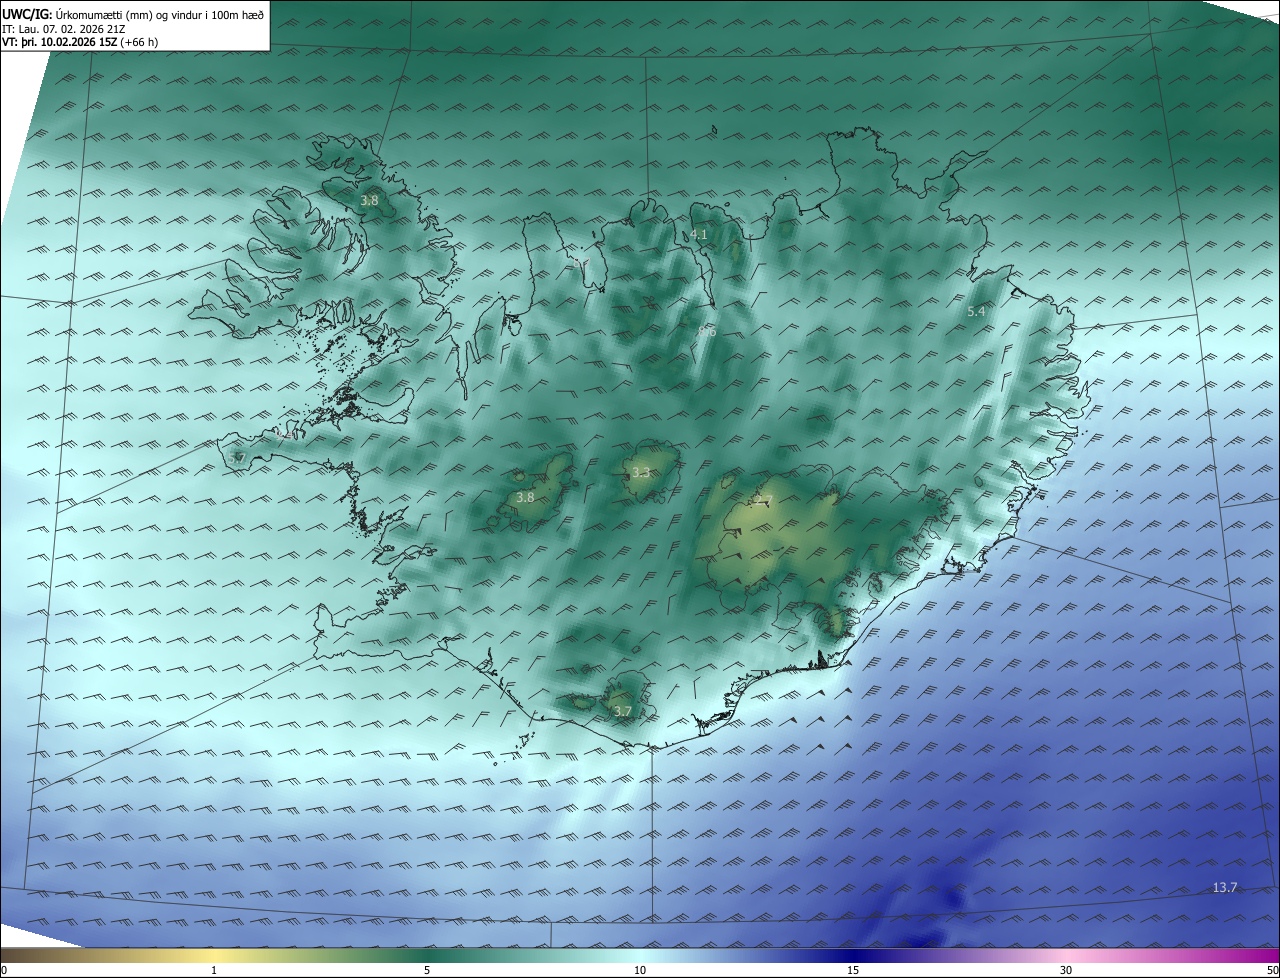Click the 3.3 value label on the central glacier
1280x978 pixels.
click(x=641, y=473)
